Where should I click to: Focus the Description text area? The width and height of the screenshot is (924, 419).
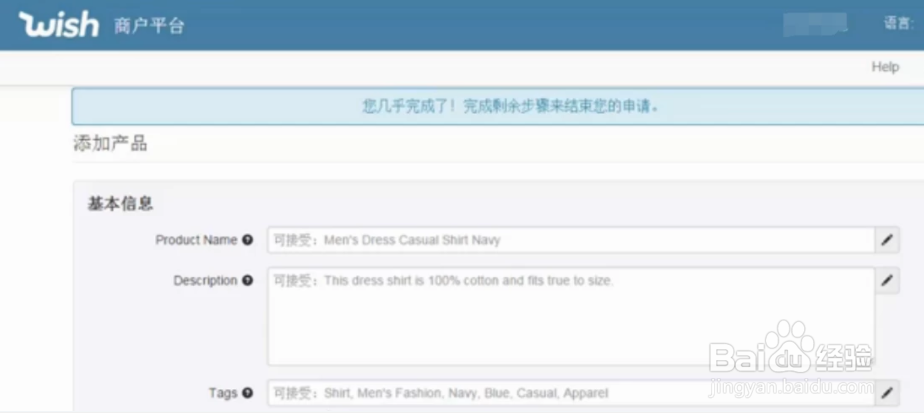point(571,317)
